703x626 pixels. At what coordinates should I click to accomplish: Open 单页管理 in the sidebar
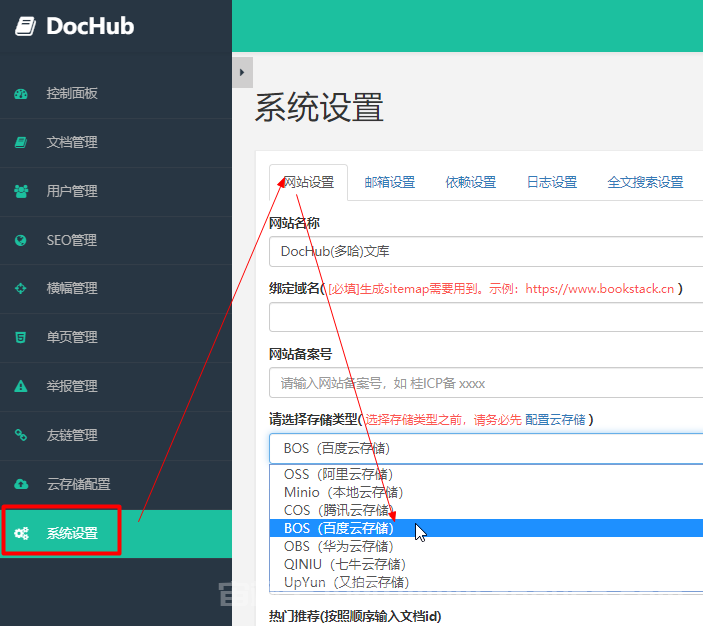pyautogui.click(x=116, y=337)
